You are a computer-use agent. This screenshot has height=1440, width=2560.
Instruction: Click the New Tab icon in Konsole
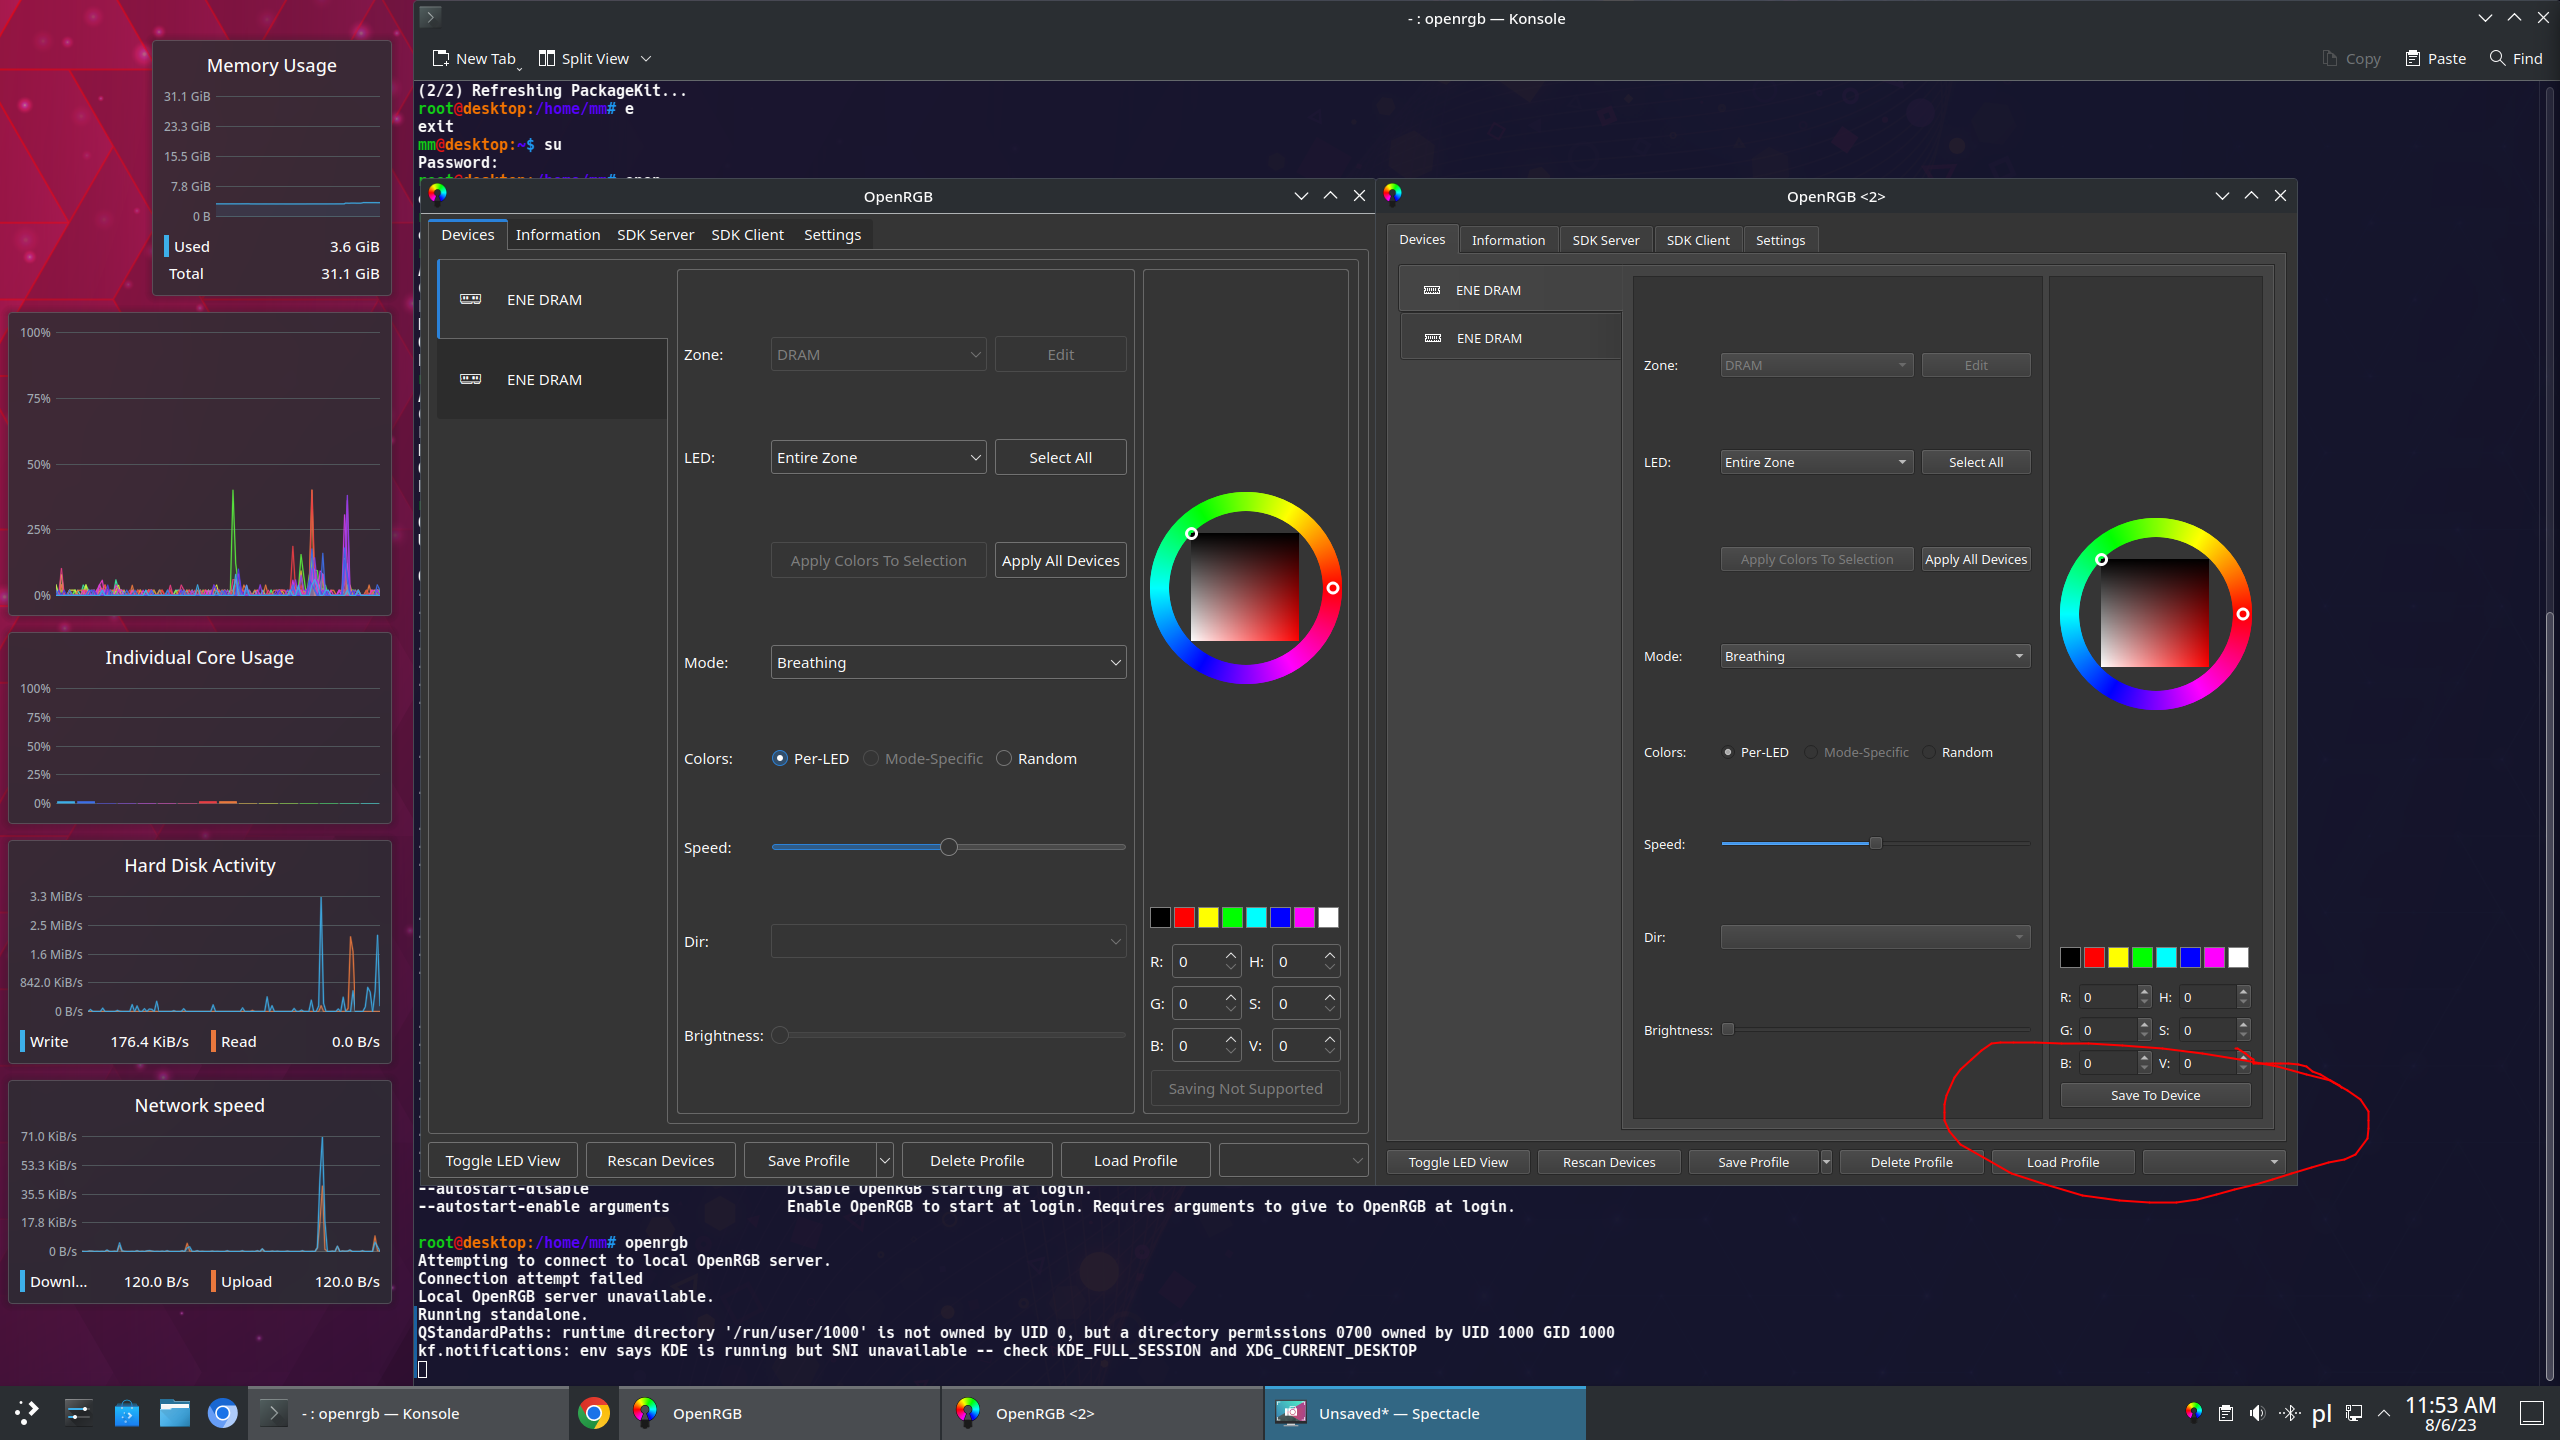[440, 58]
